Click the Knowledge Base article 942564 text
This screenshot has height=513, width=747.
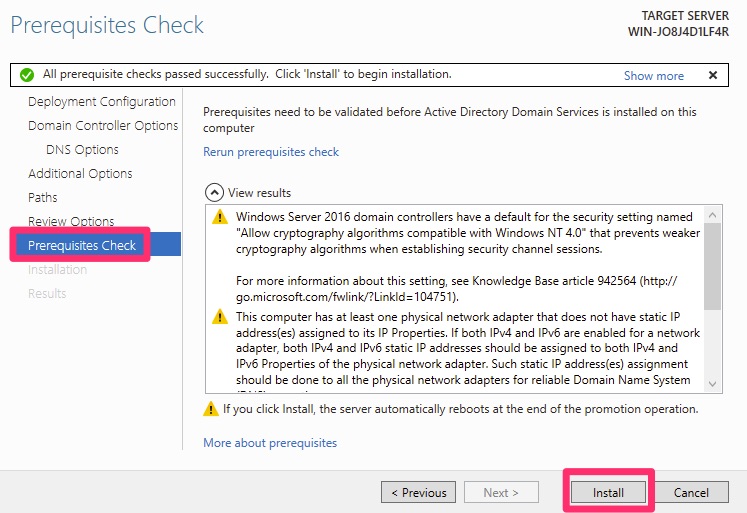[554, 281]
